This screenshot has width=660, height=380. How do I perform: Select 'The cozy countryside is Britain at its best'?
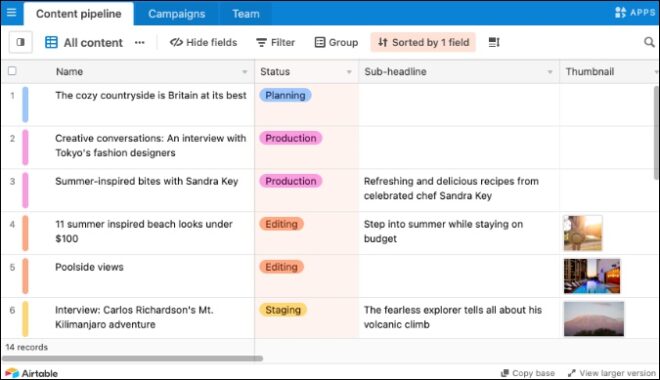151,96
